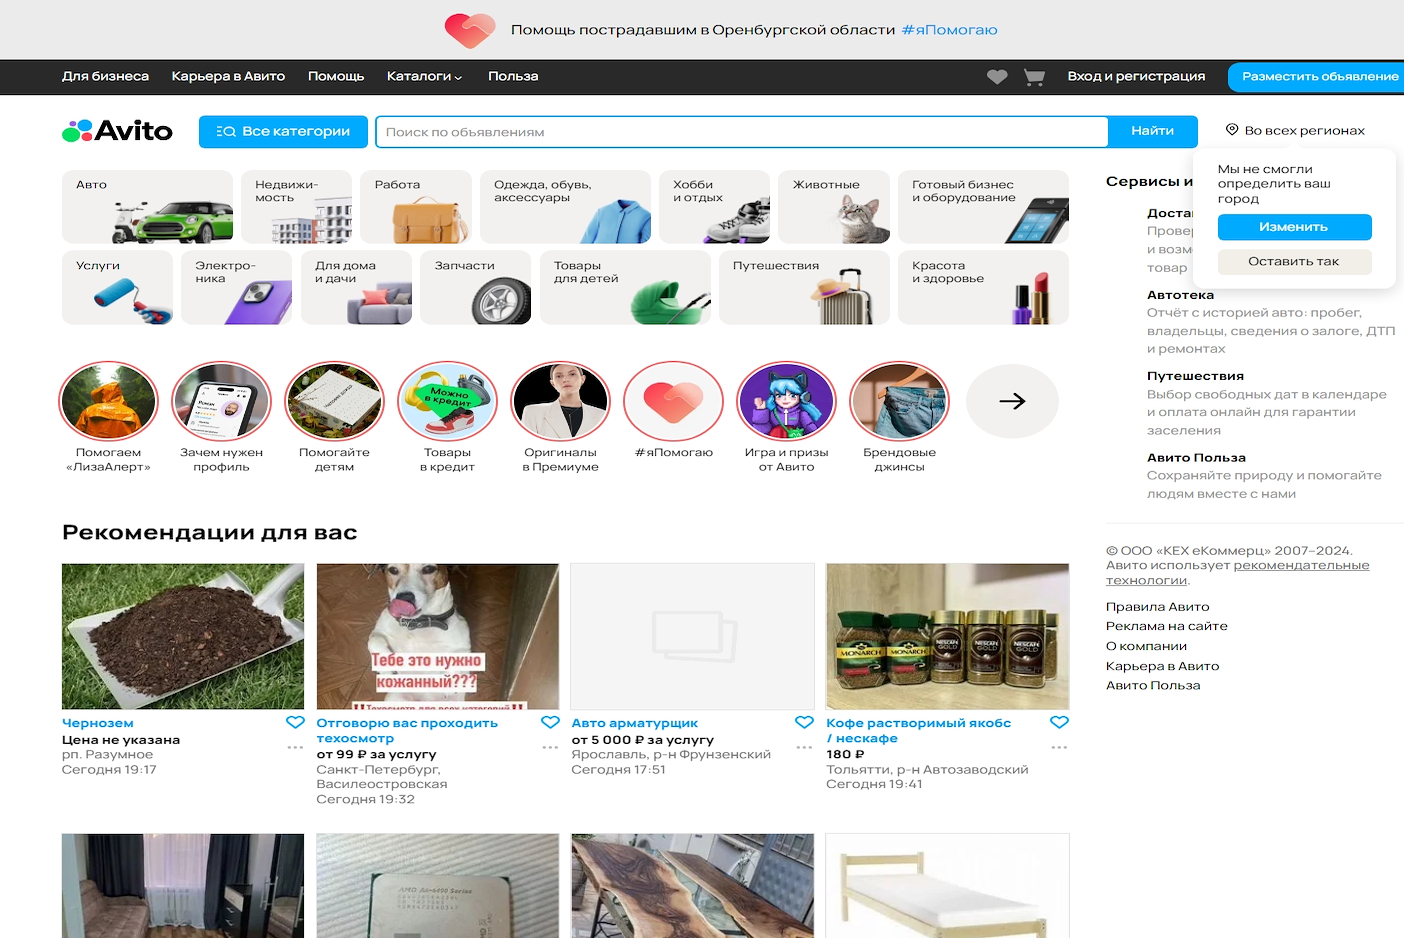The height and width of the screenshot is (938, 1404).
Task: Open Правила Авито footer link
Action: click(1157, 607)
